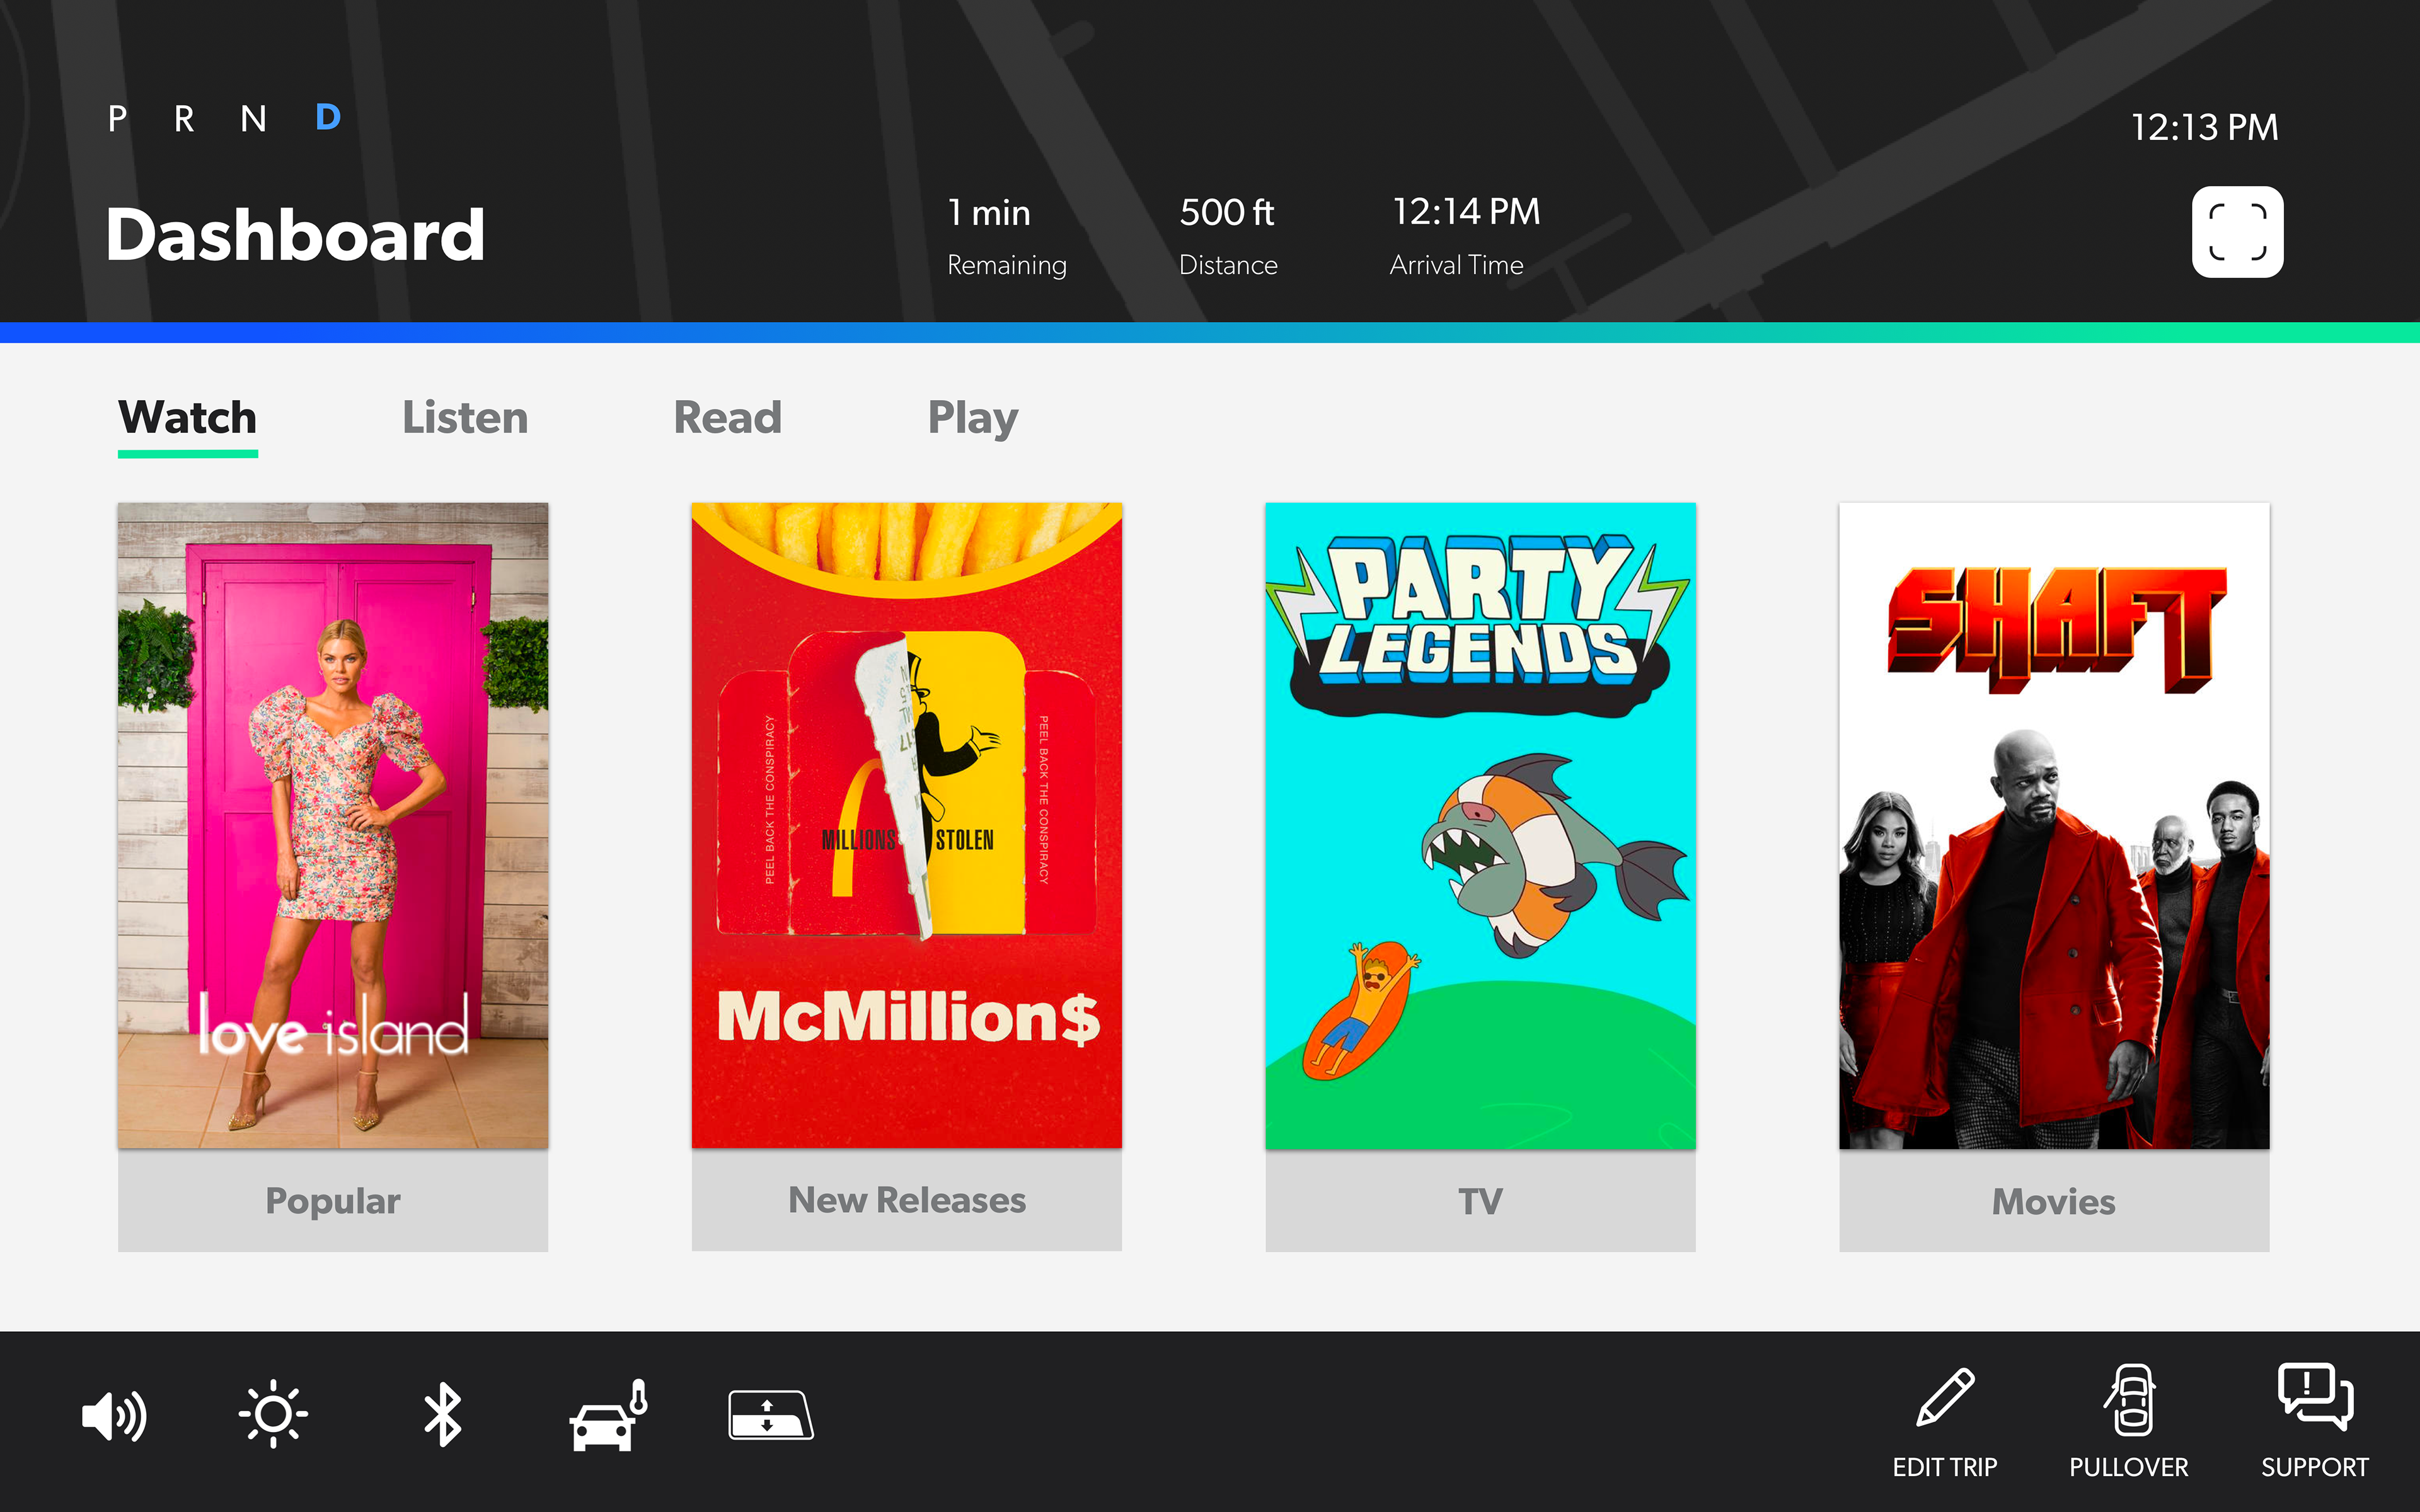The width and height of the screenshot is (2420, 1512).
Task: Click the highlighted D gear indicator
Action: pos(328,118)
